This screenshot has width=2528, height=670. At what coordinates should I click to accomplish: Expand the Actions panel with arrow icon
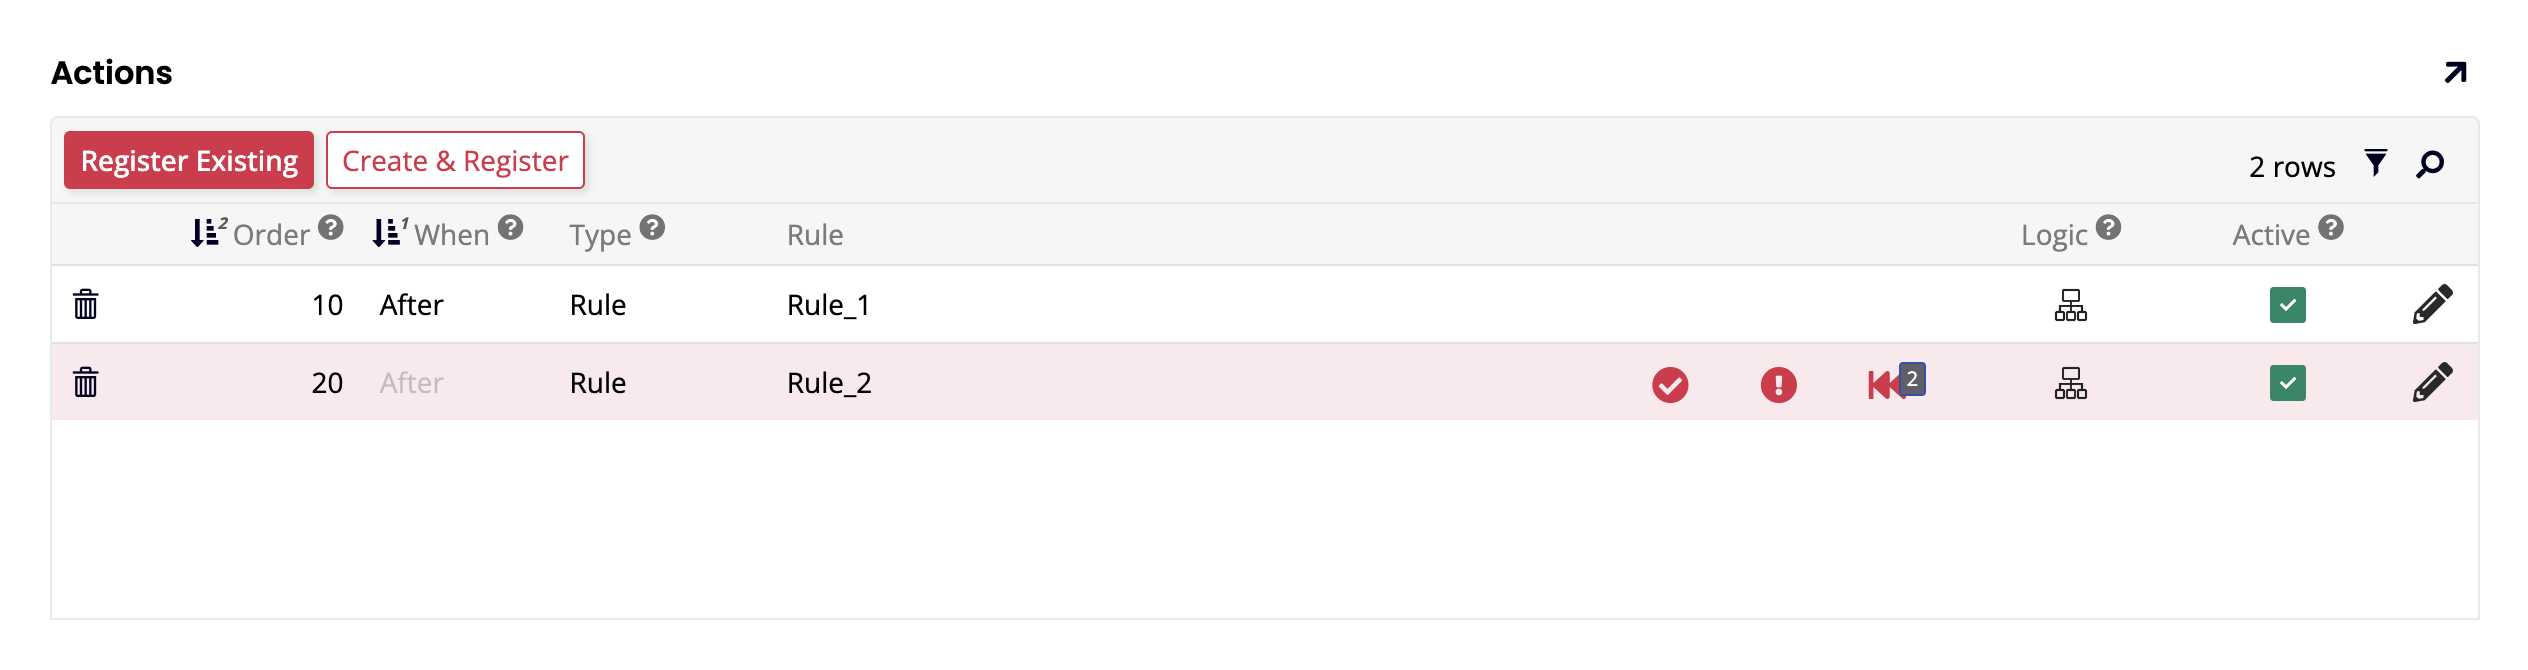pyautogui.click(x=2455, y=73)
